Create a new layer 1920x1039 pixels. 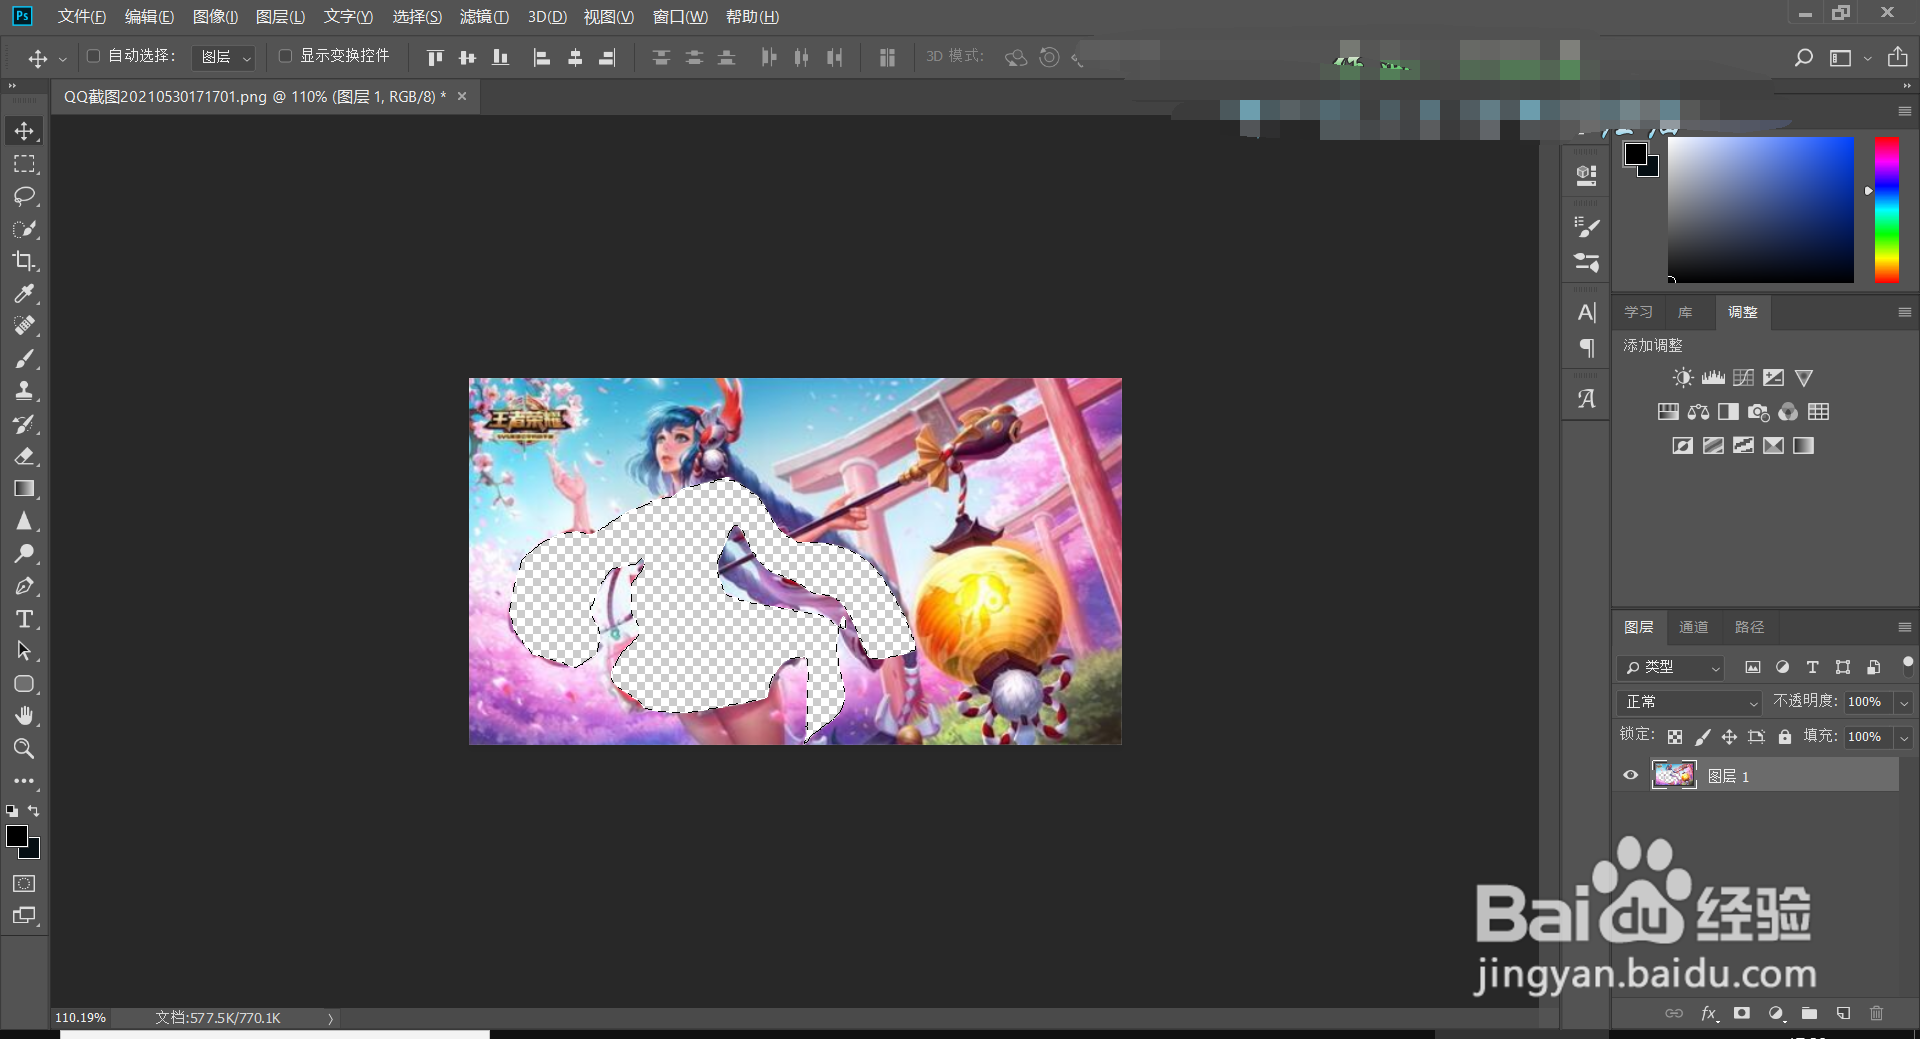point(1843,1013)
